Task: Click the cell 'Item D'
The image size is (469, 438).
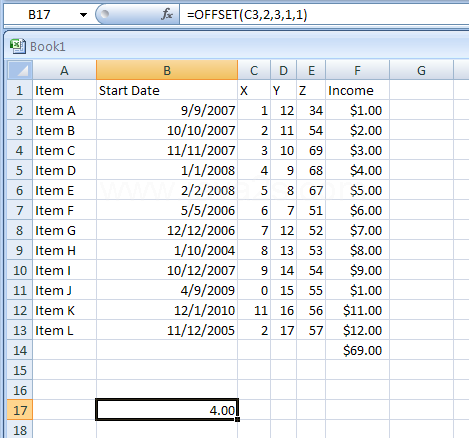Action: click(64, 170)
